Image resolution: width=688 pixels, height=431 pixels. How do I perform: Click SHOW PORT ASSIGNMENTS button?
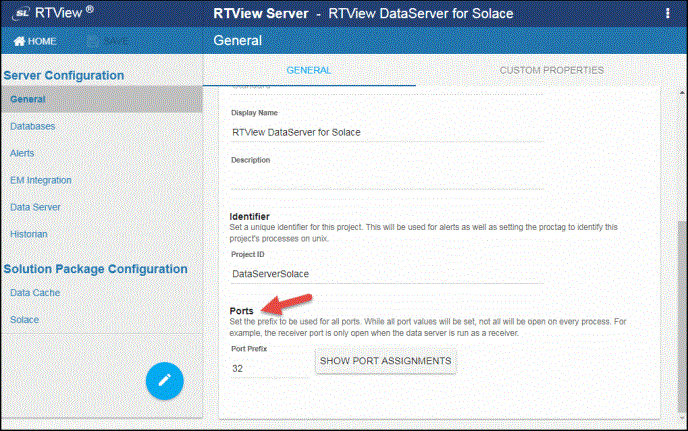point(385,360)
